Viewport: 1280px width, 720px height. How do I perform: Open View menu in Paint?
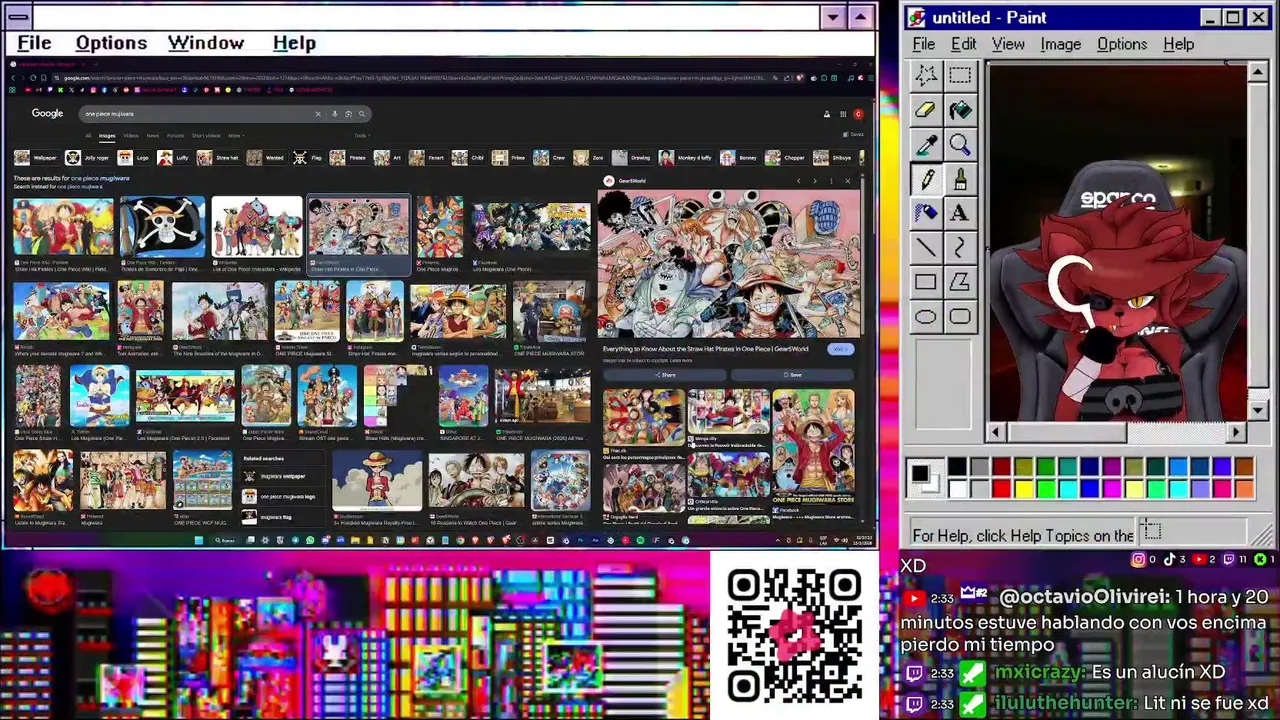pyautogui.click(x=1008, y=44)
